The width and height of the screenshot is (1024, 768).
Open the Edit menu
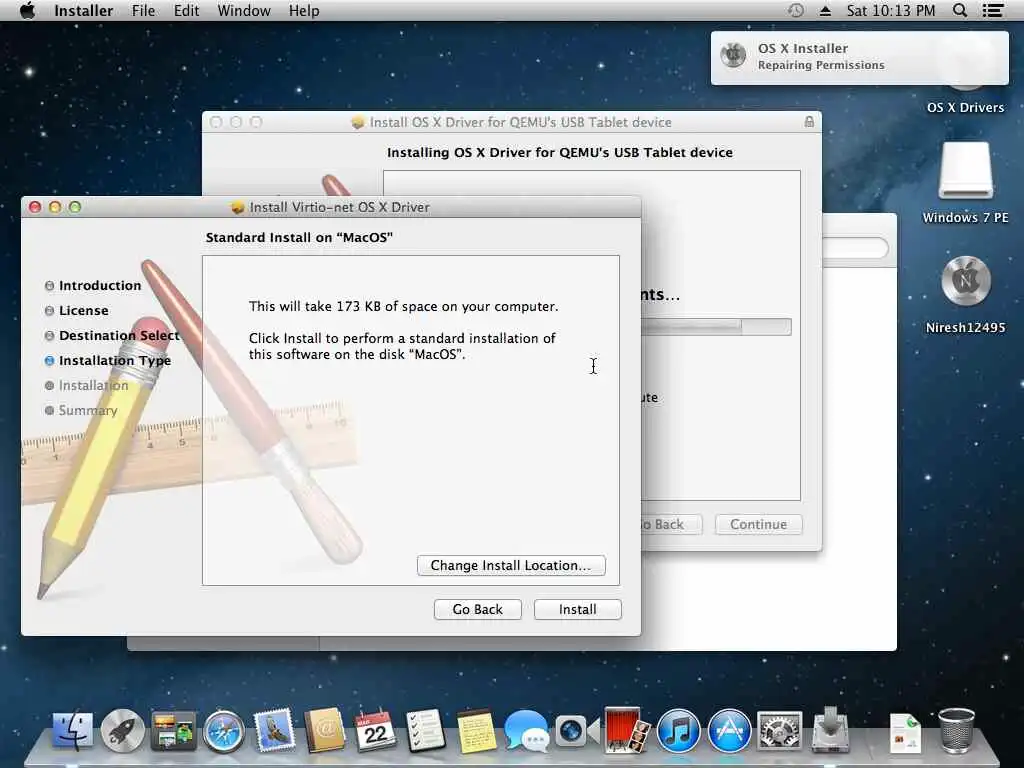[186, 10]
